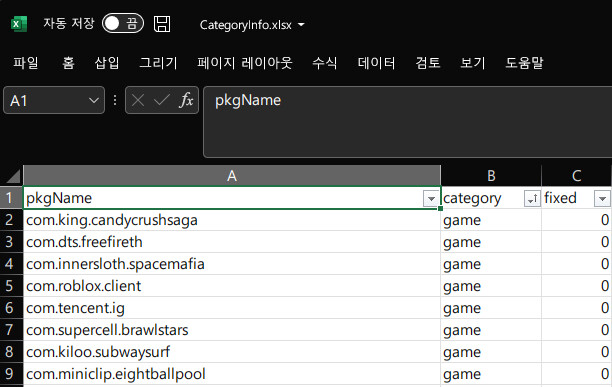Switch to the 그리기 (Draw) tab

158,62
